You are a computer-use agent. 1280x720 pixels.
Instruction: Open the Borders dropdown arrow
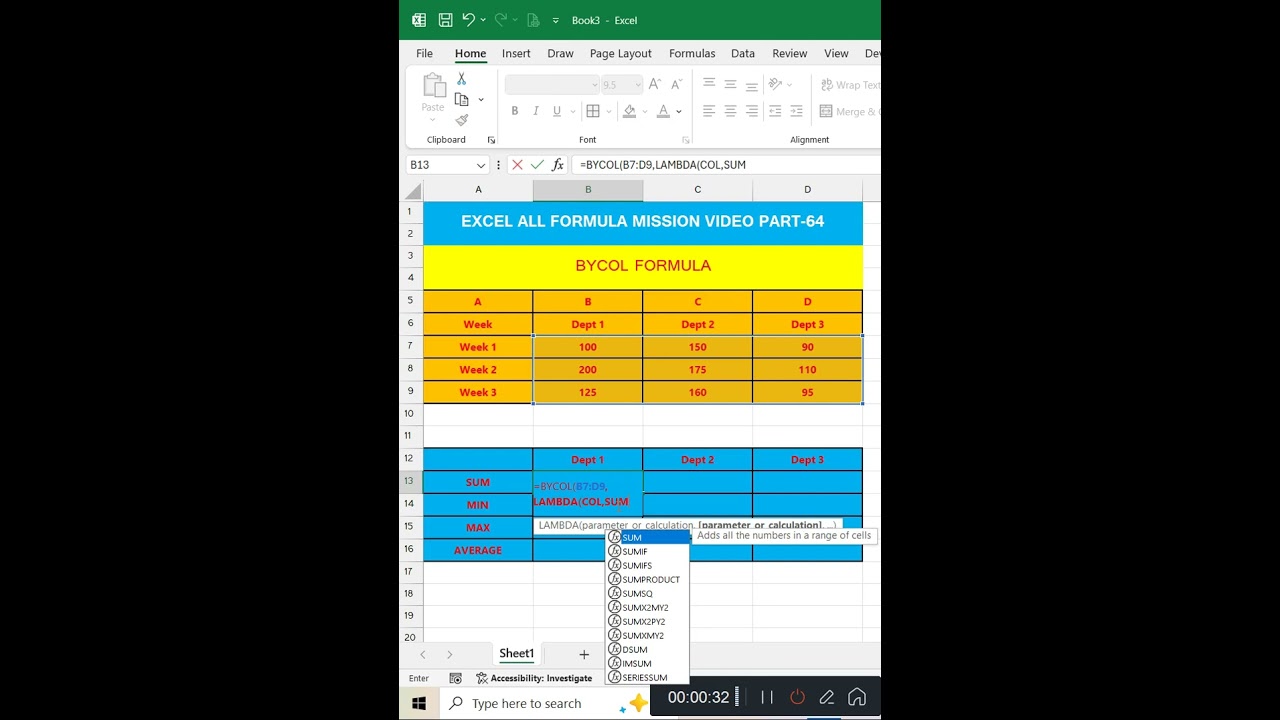pos(609,111)
